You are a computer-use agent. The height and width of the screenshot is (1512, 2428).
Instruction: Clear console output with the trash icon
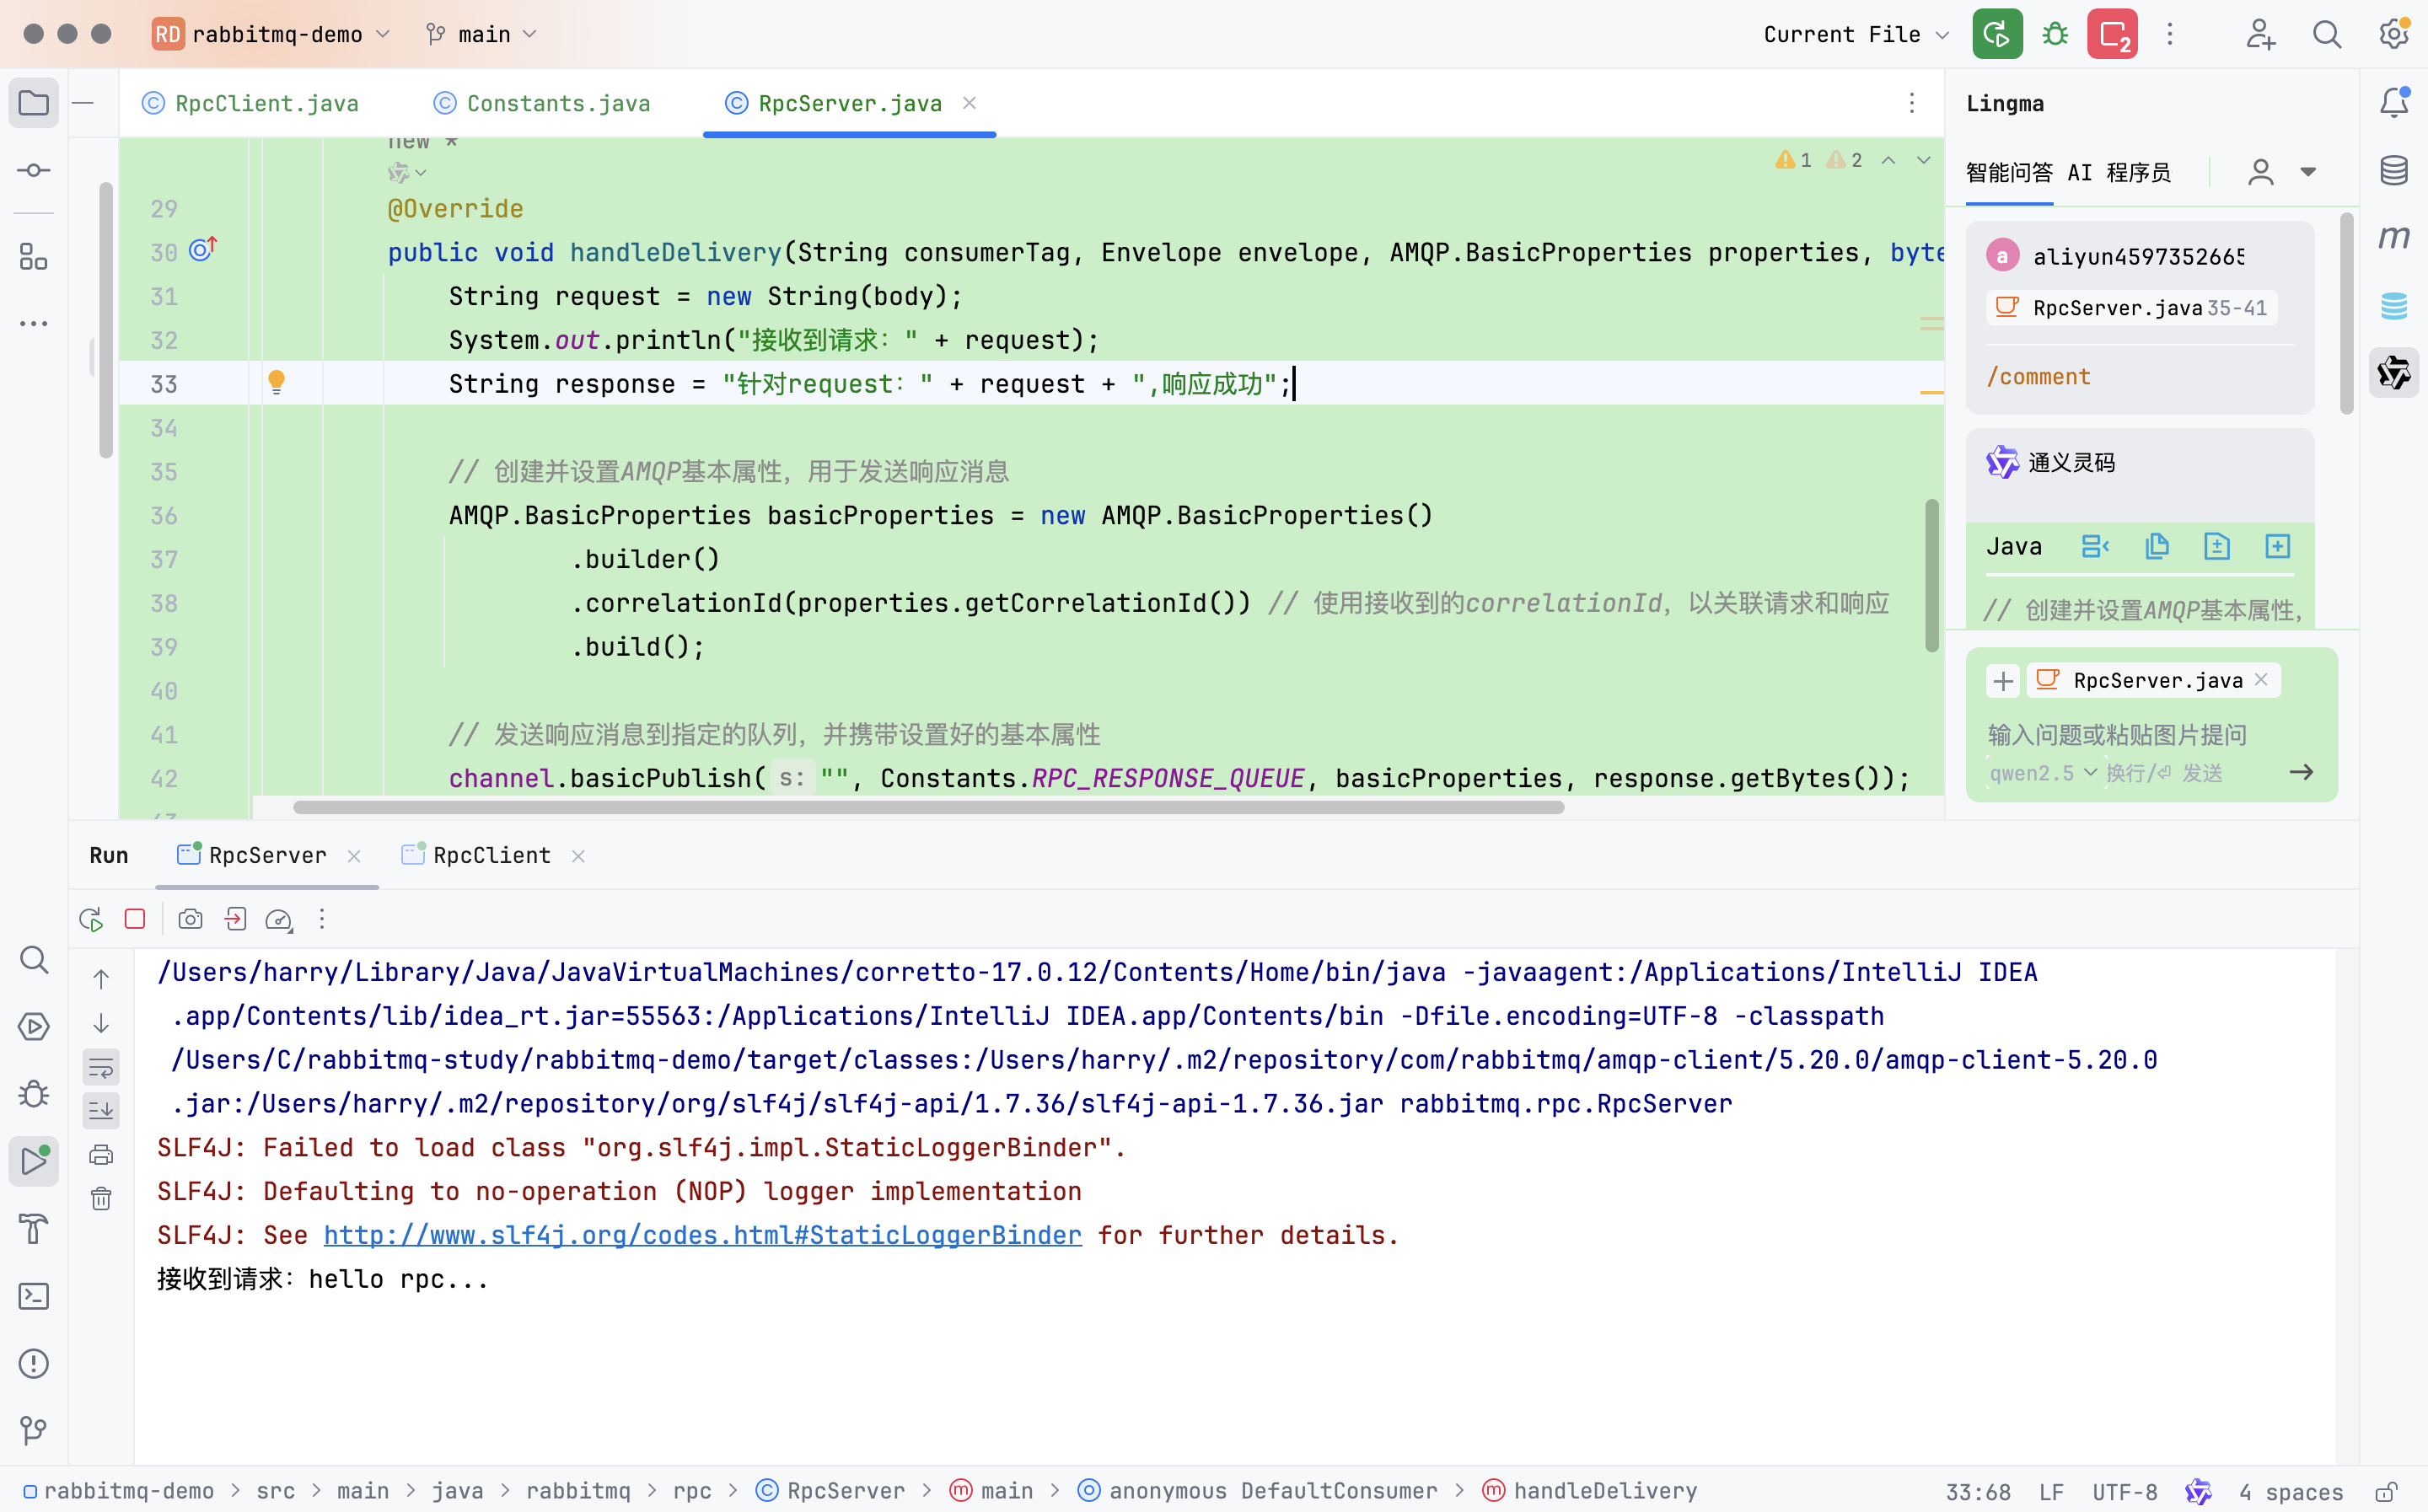pos(101,1198)
